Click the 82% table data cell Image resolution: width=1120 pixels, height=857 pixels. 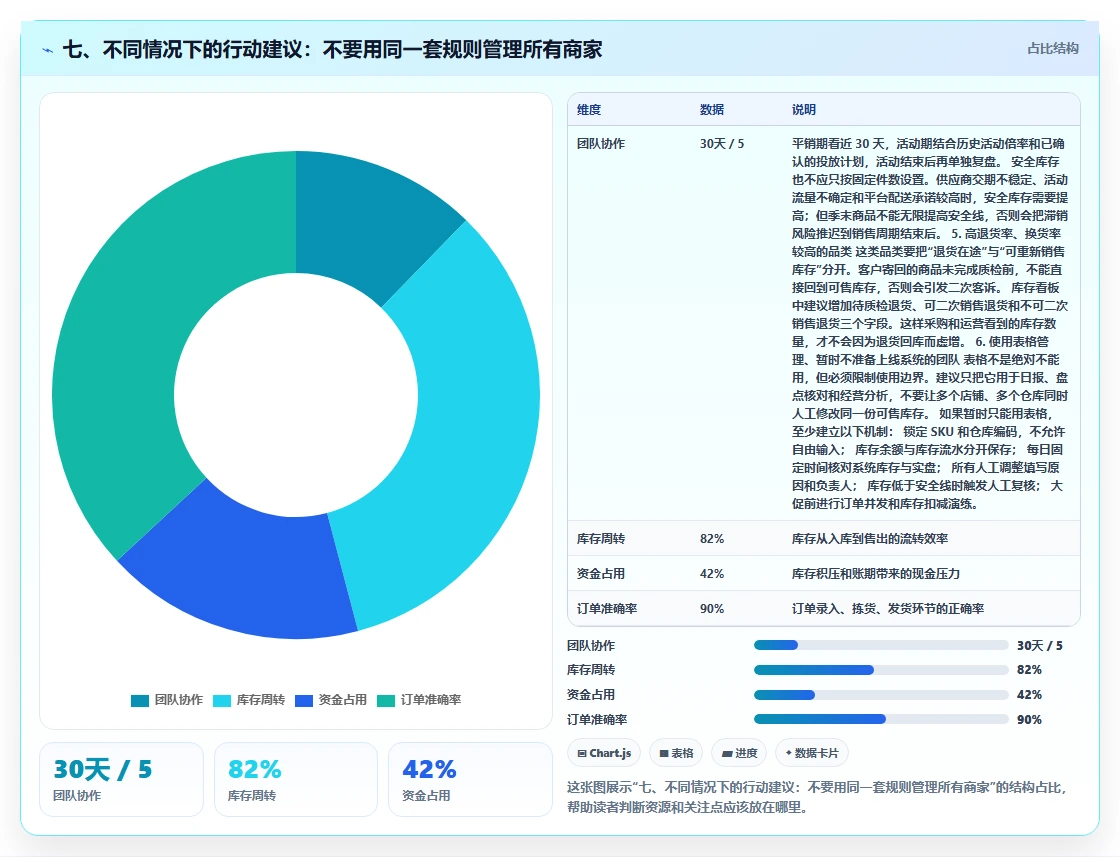click(x=712, y=538)
